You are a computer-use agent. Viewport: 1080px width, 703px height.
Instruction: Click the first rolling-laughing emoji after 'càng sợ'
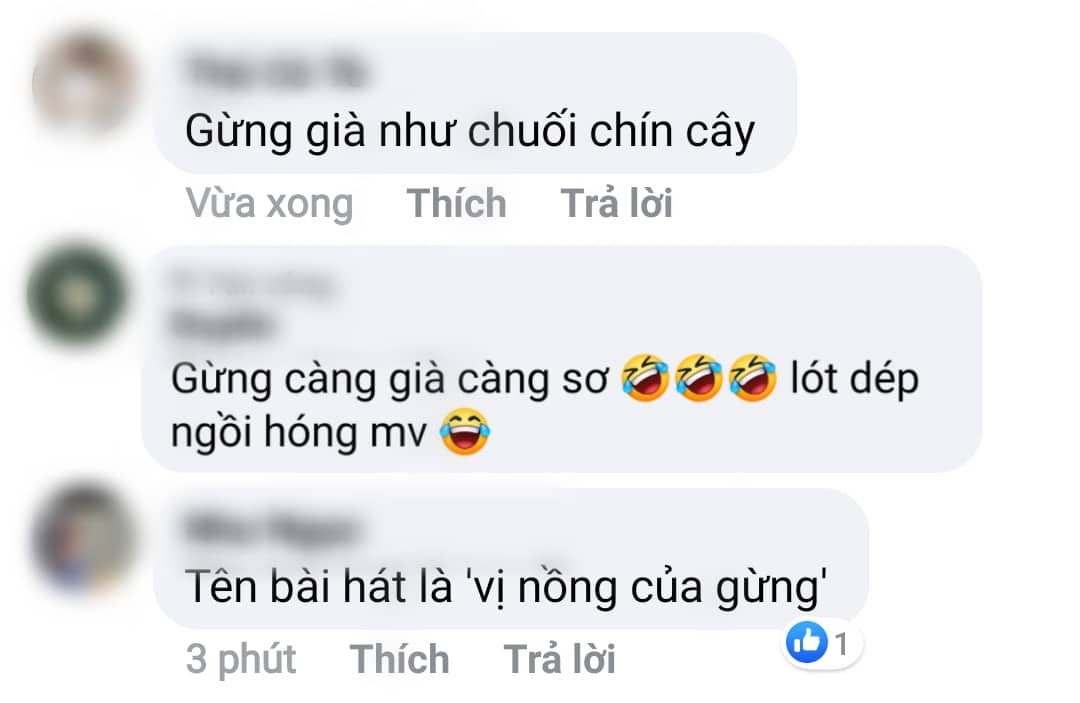pyautogui.click(x=645, y=378)
